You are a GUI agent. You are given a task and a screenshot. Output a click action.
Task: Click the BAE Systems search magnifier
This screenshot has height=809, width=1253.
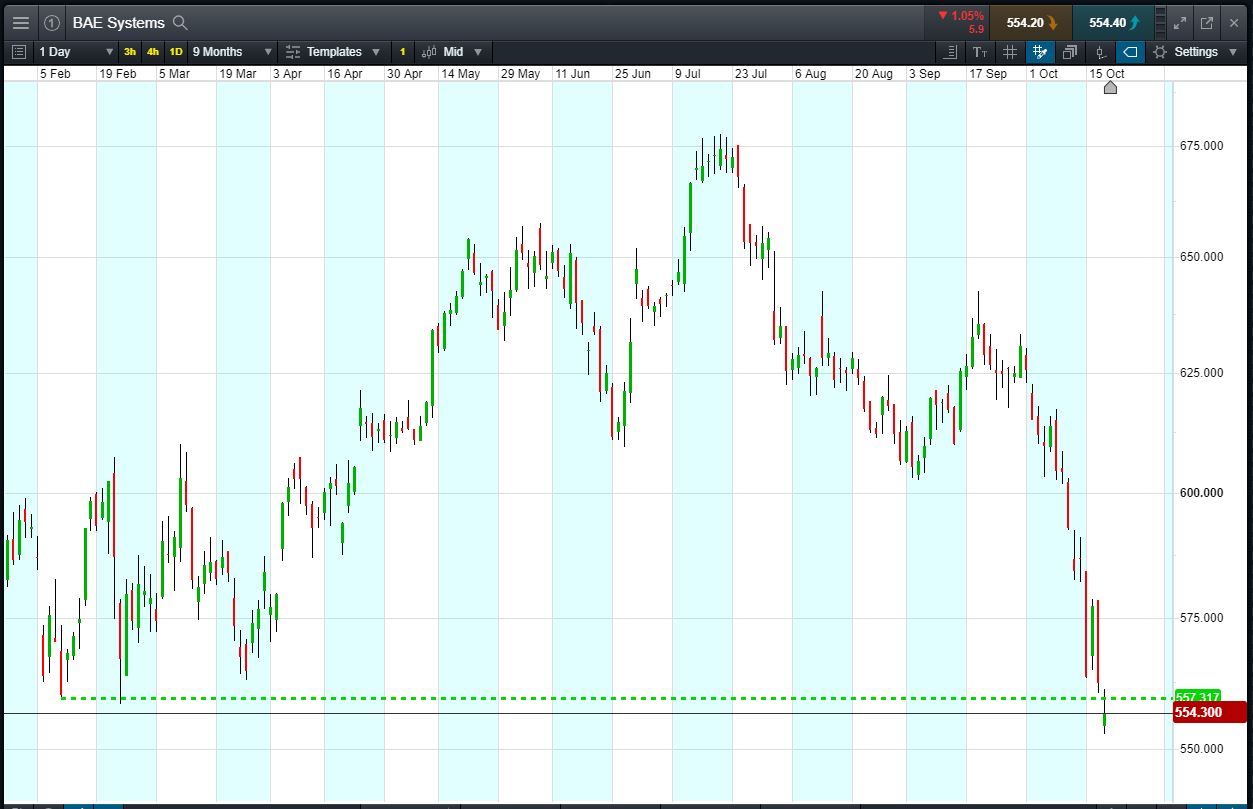(x=180, y=22)
